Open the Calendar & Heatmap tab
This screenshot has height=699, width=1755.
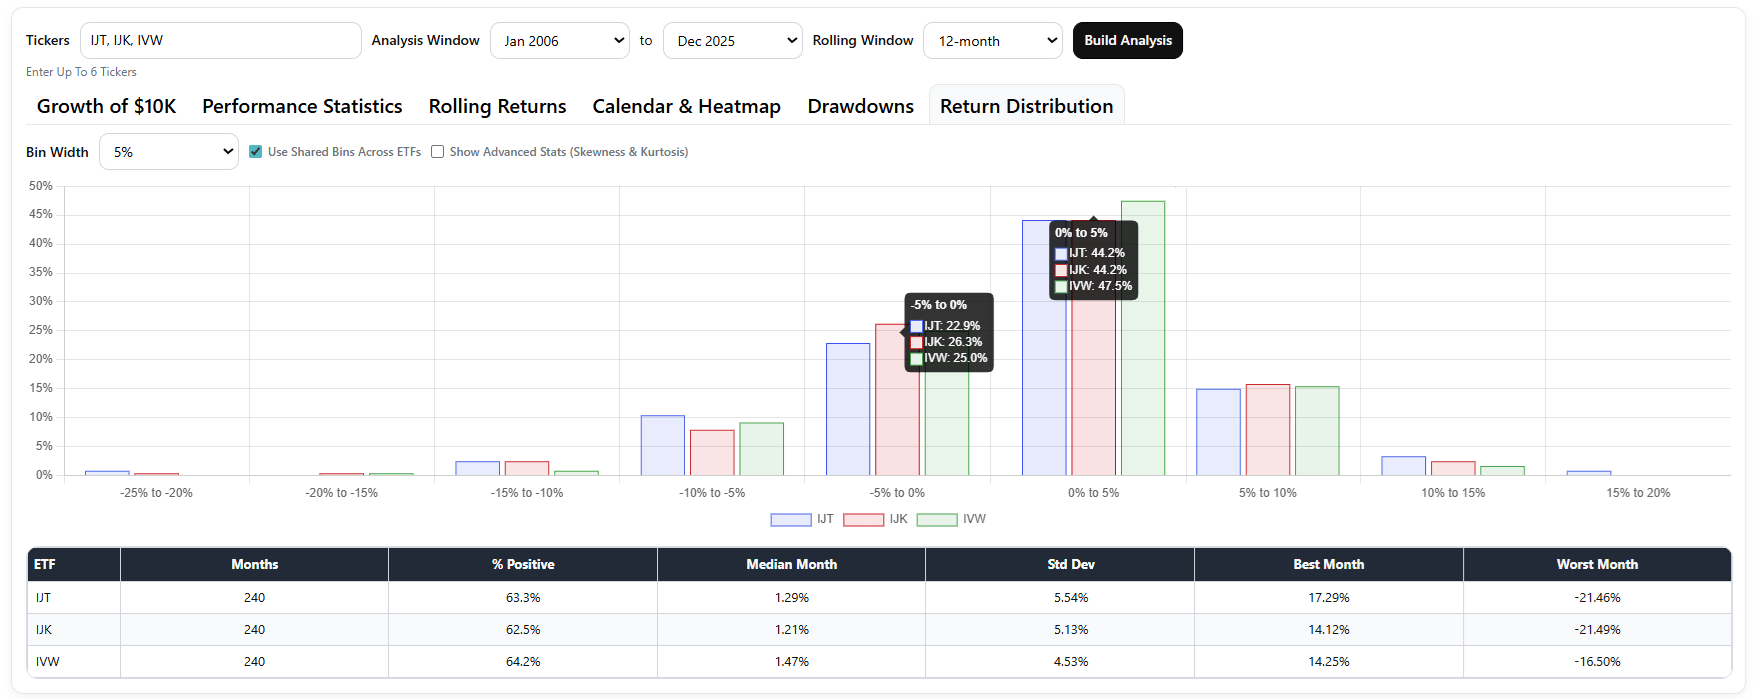coord(687,106)
